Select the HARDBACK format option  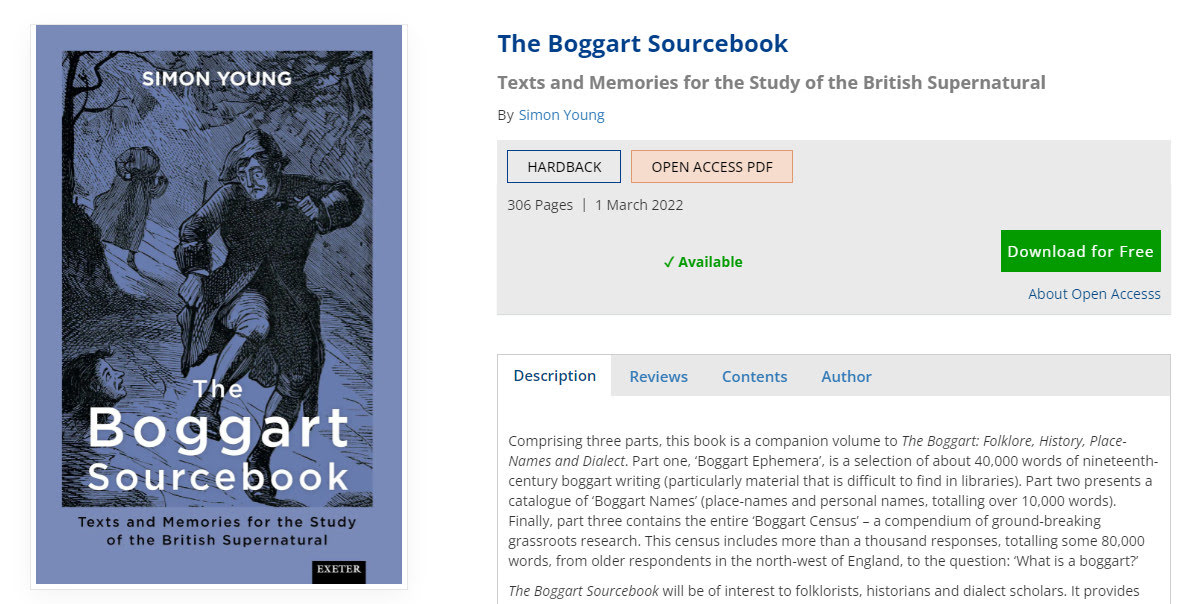click(564, 166)
